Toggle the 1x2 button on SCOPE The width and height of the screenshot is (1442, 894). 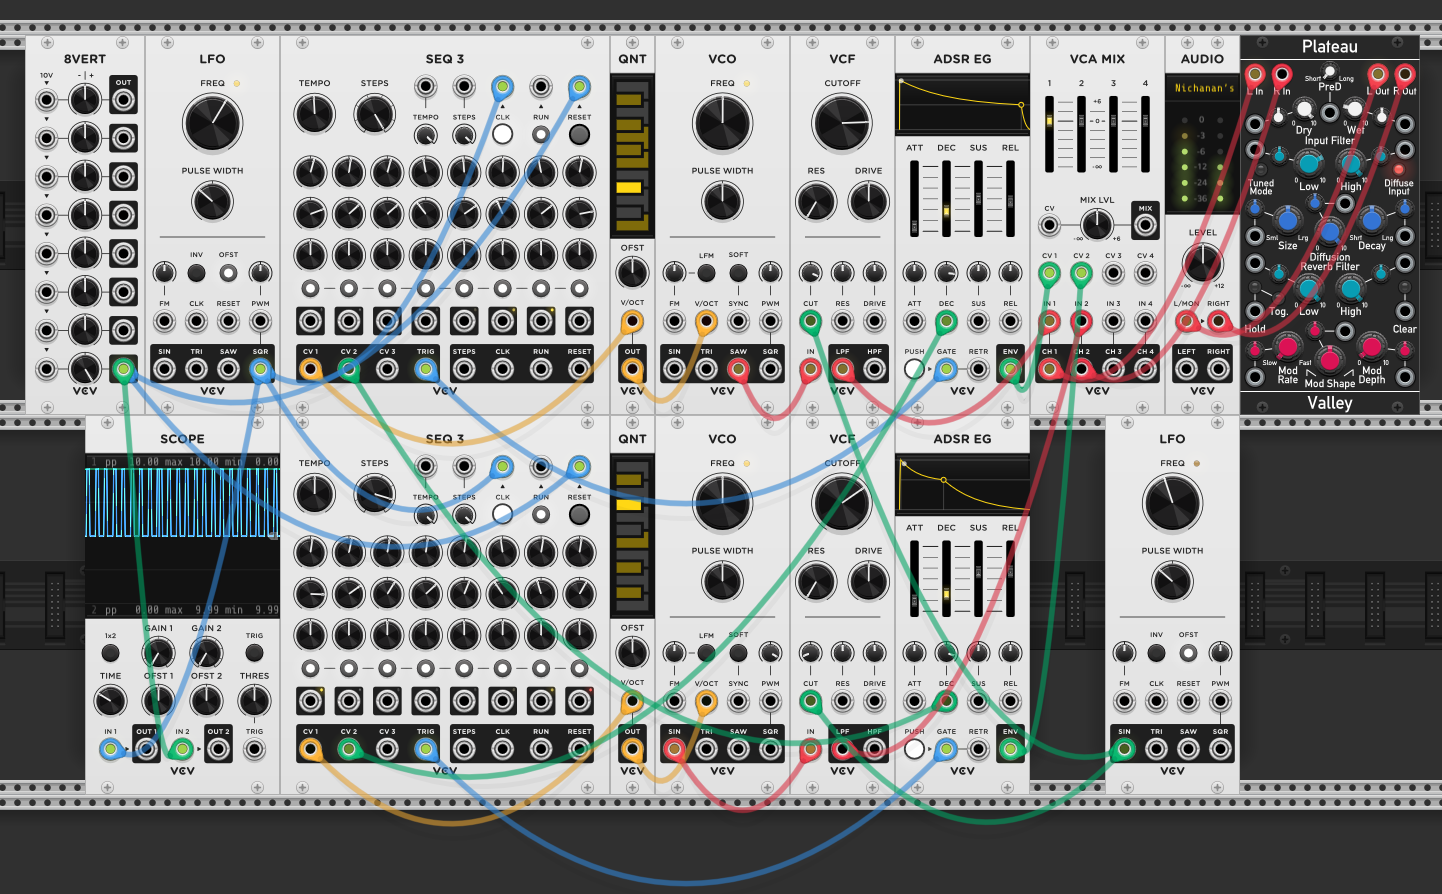pyautogui.click(x=111, y=653)
